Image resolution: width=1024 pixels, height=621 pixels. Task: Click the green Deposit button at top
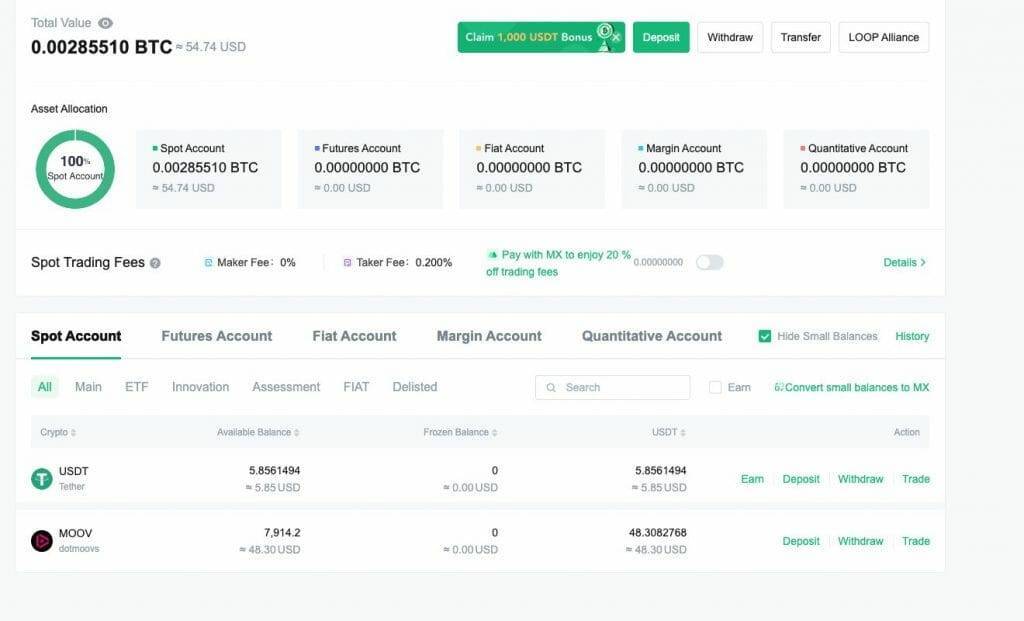click(661, 37)
